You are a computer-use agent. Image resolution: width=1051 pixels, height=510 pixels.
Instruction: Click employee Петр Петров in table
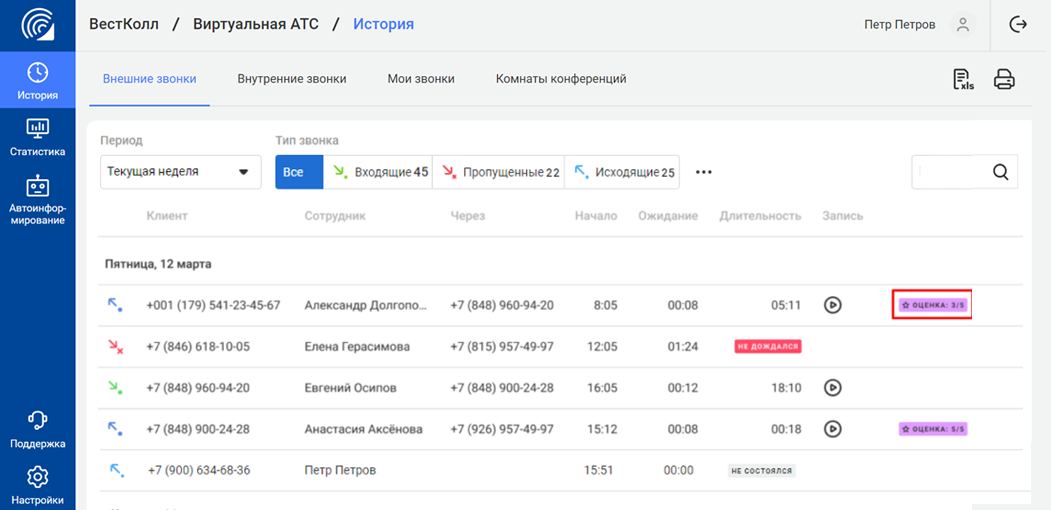340,470
